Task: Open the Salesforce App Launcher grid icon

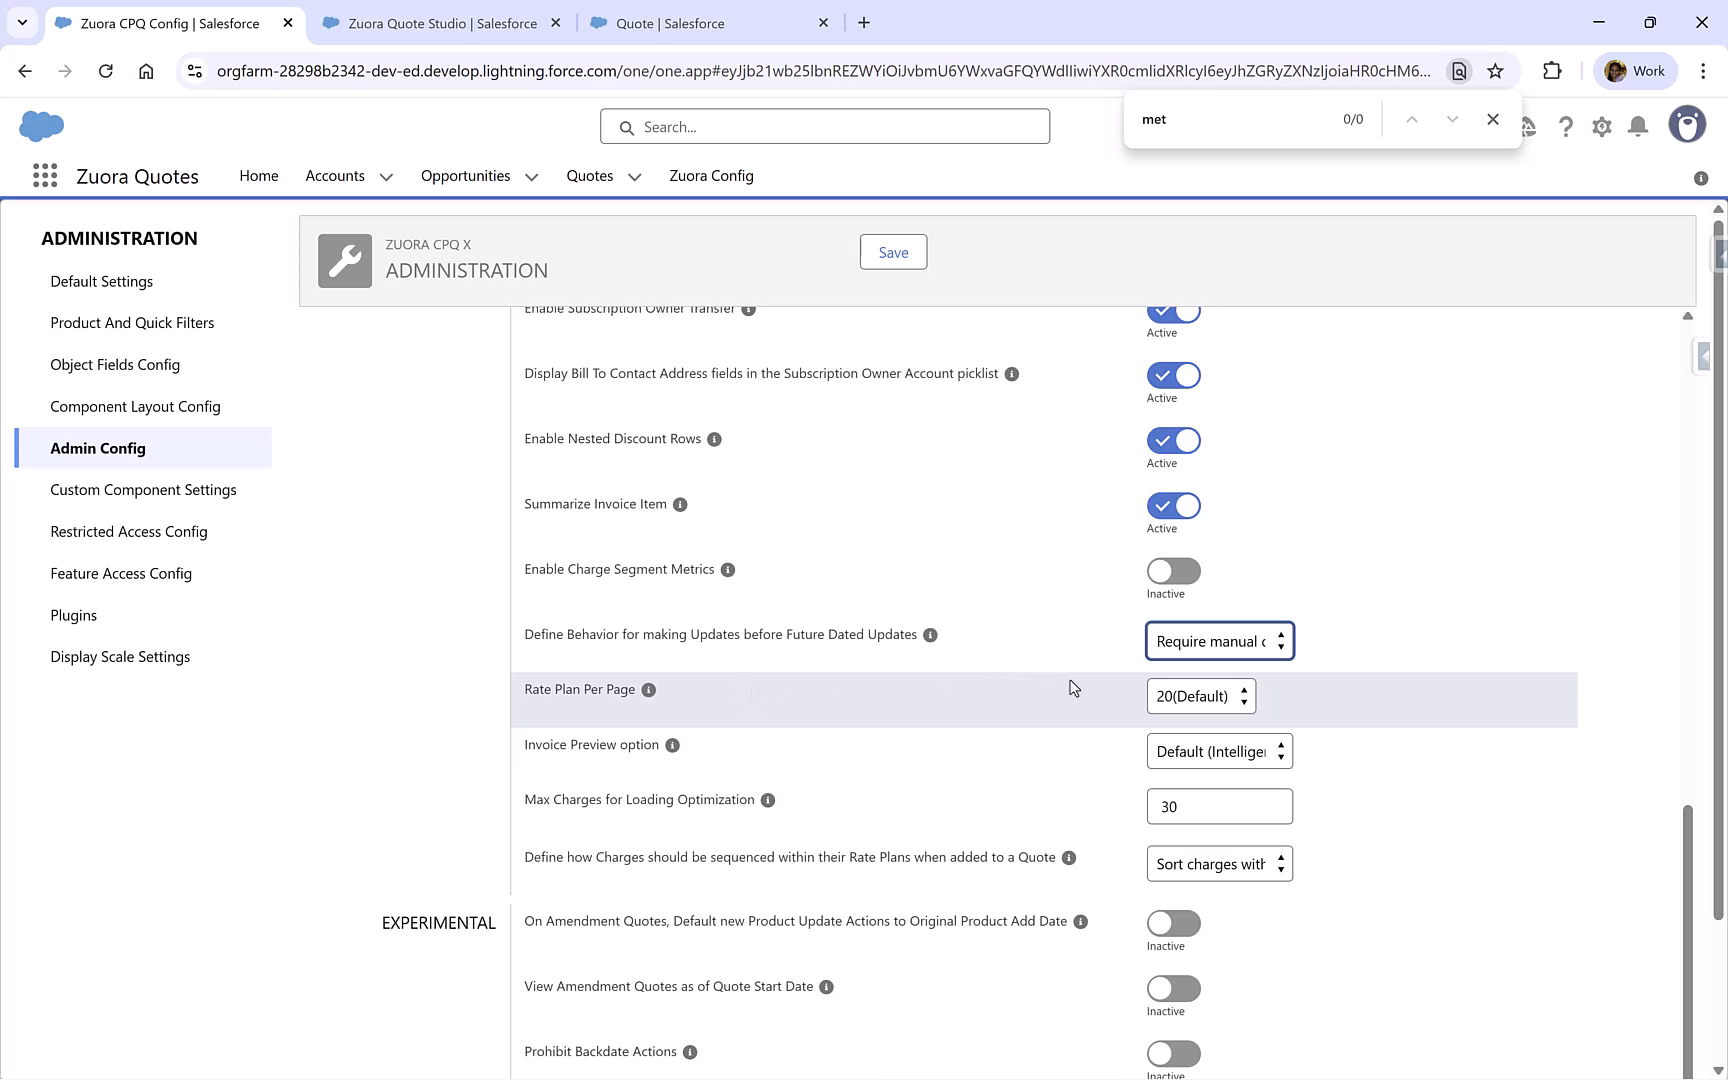Action: click(45, 175)
